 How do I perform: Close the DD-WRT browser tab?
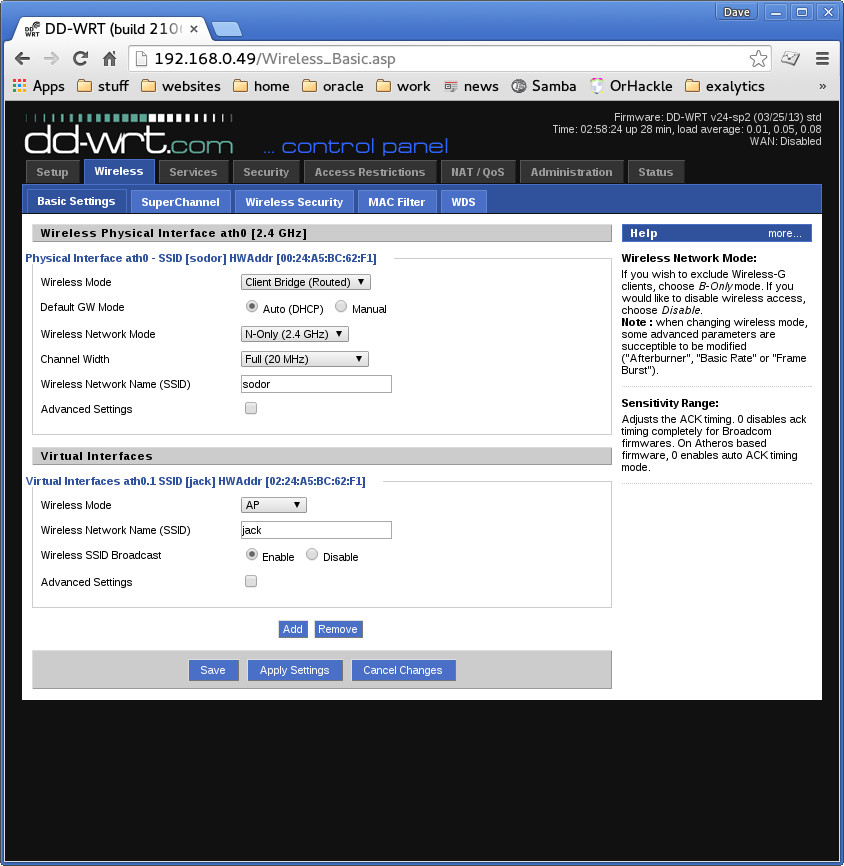tap(194, 29)
